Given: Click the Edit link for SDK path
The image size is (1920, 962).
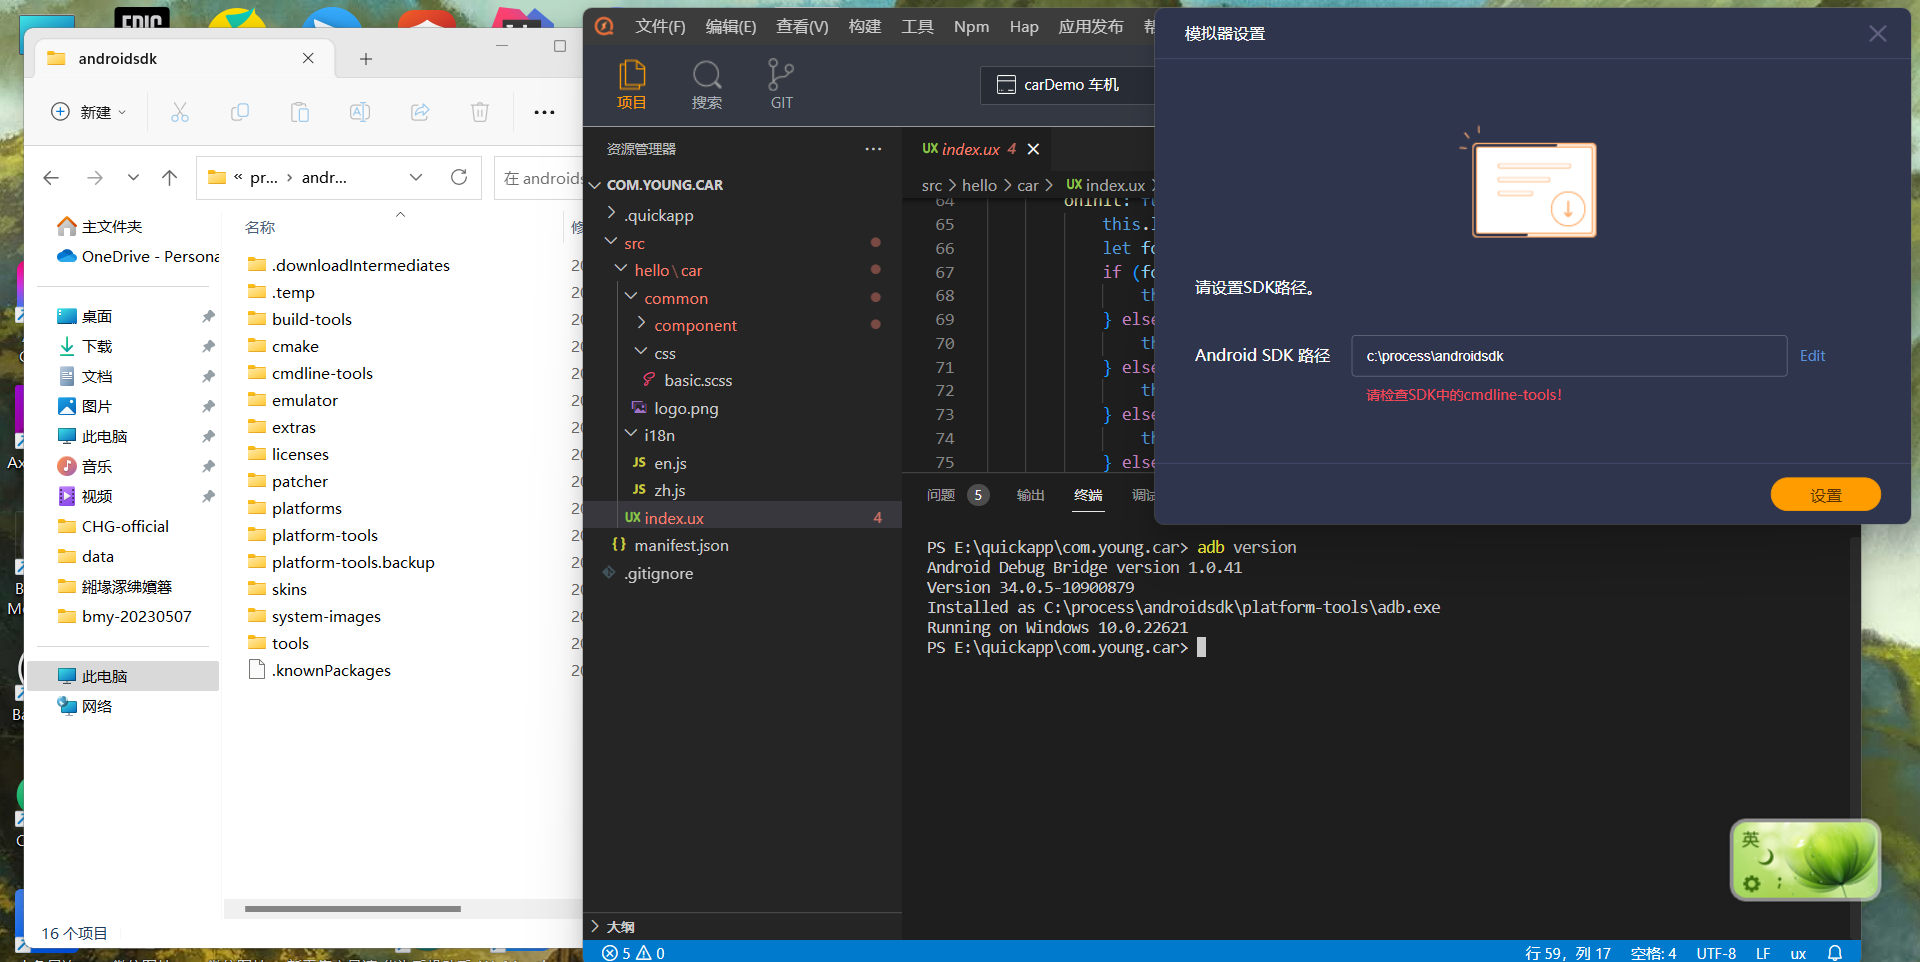Looking at the screenshot, I should (x=1812, y=356).
